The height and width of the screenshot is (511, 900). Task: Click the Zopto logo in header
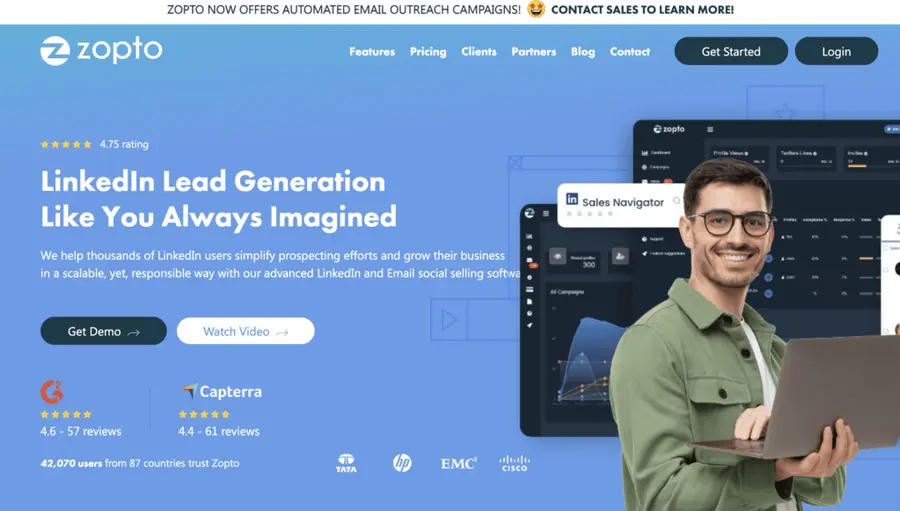(x=101, y=51)
